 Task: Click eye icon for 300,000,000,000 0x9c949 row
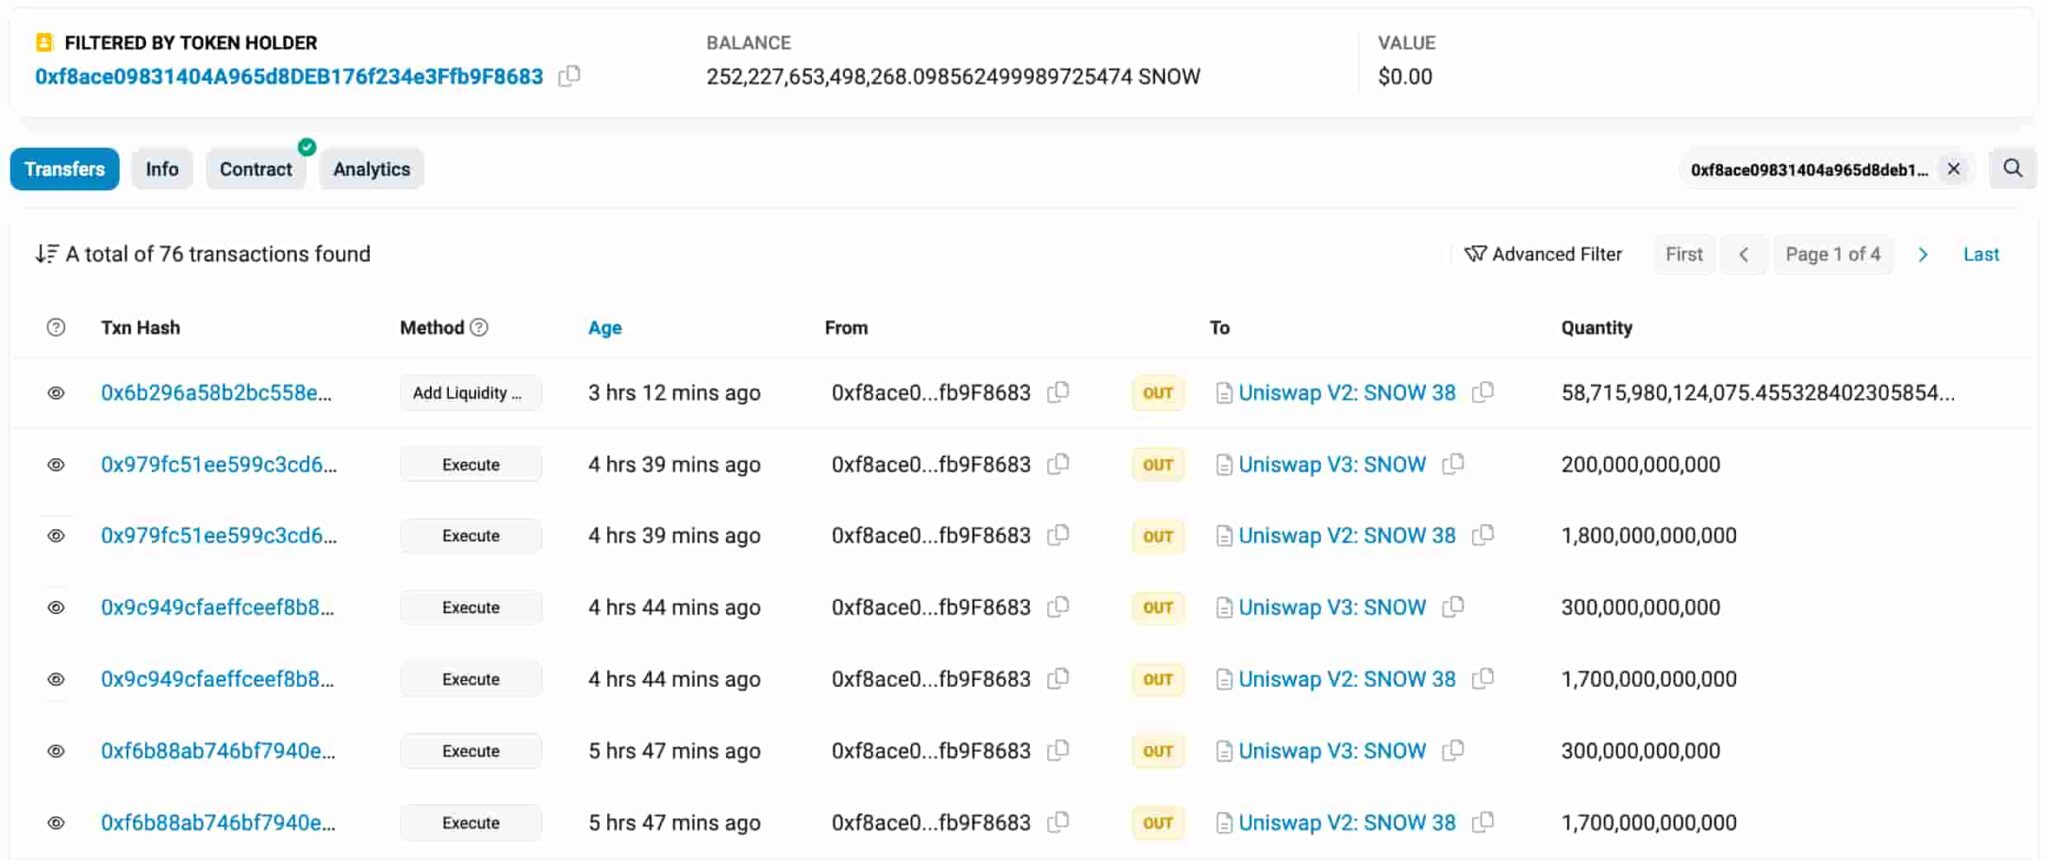pyautogui.click(x=56, y=608)
